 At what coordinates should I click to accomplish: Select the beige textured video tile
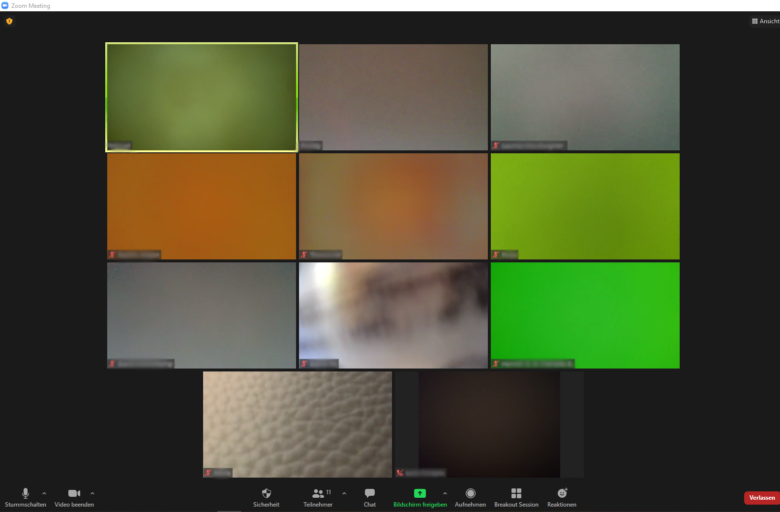click(x=297, y=424)
